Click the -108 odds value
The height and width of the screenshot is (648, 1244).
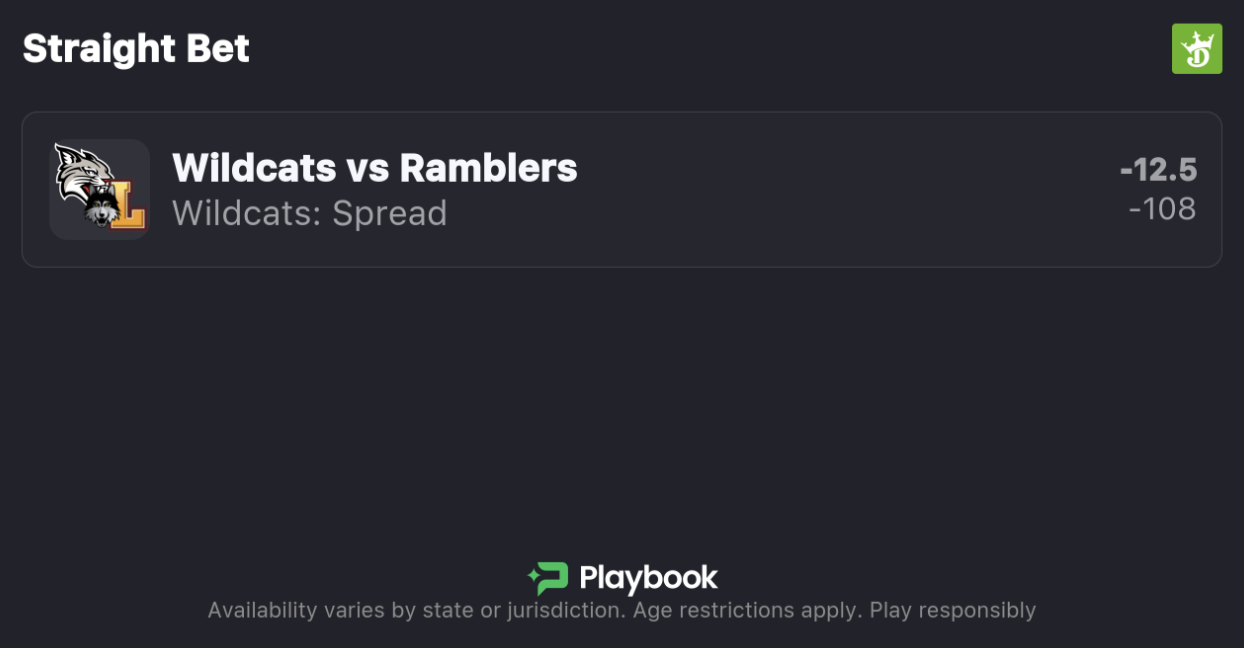point(1162,209)
